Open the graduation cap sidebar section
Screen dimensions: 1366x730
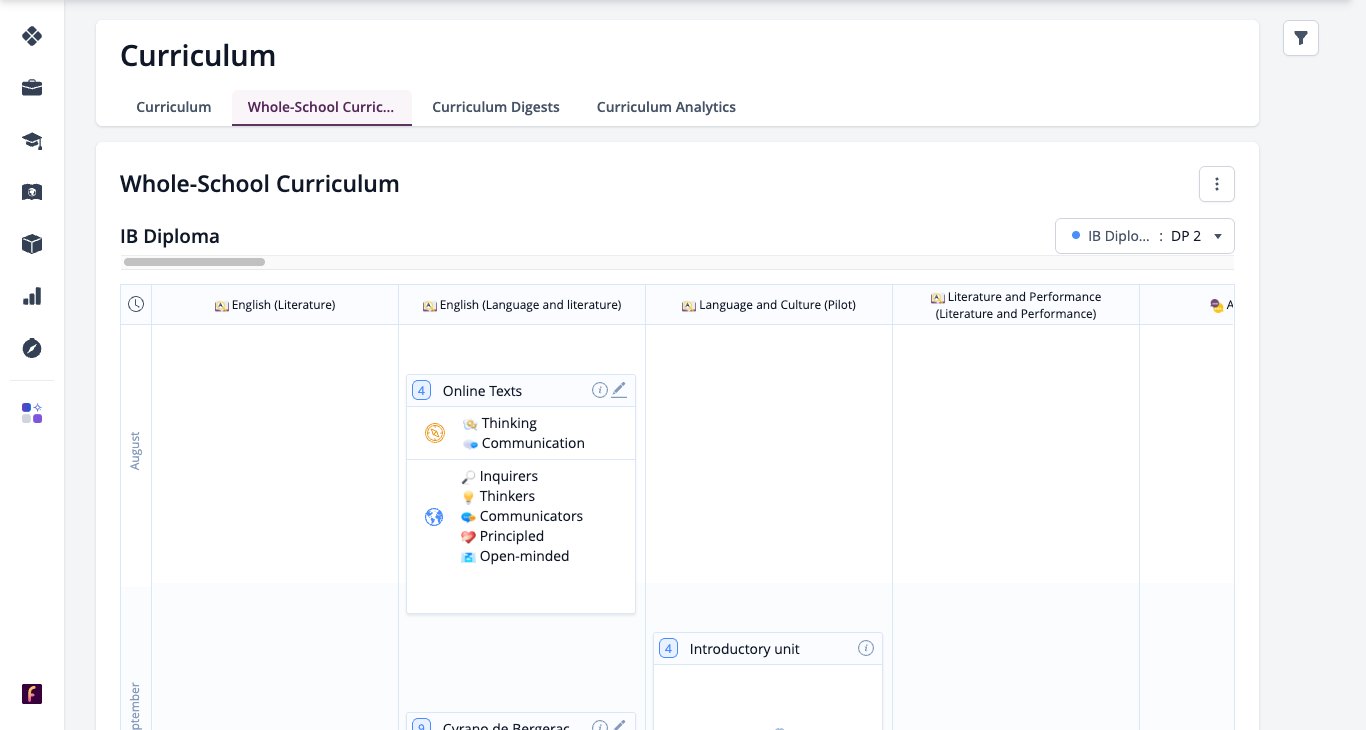coord(32,140)
